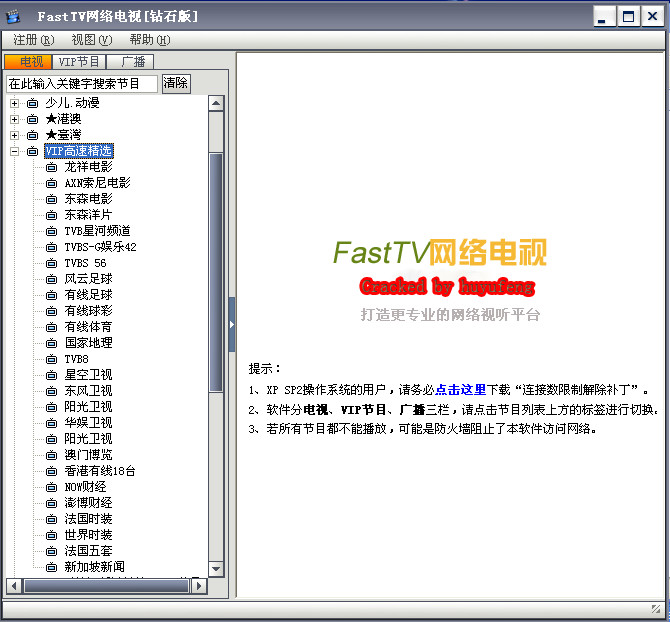
Task: Select the 法国时装 channel
Action: (x=88, y=519)
